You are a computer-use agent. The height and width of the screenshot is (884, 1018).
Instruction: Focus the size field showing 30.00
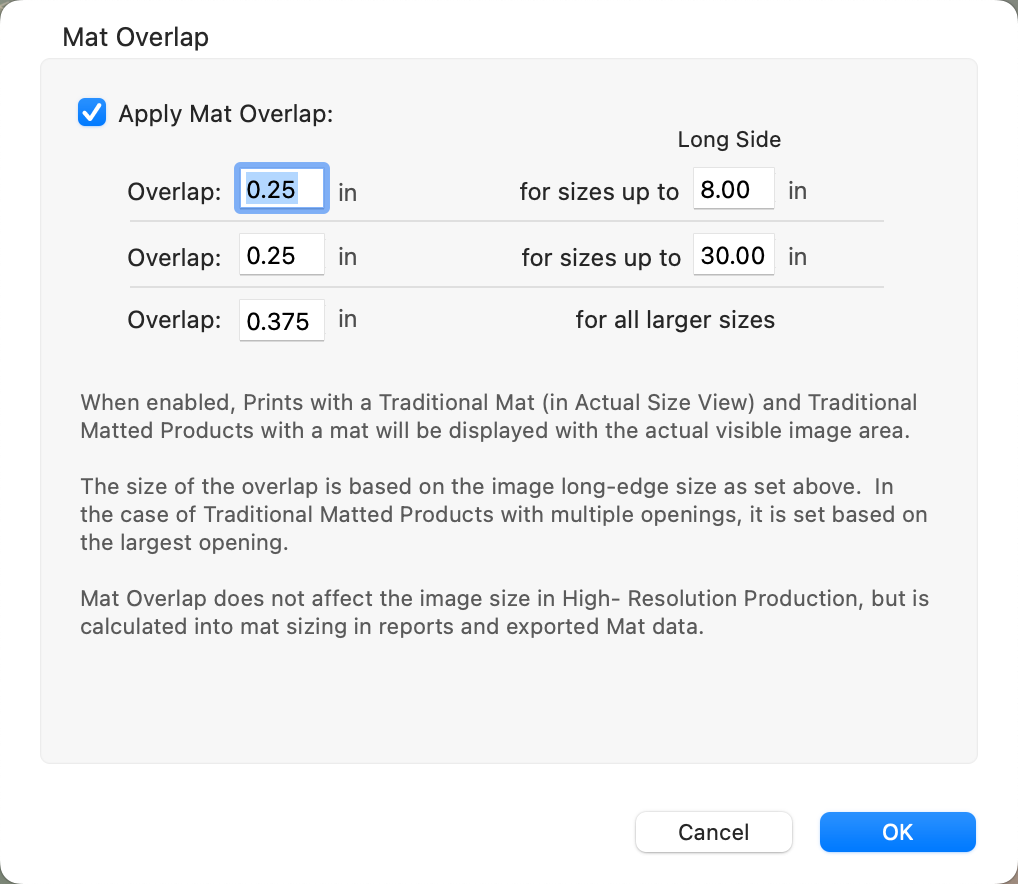pyautogui.click(x=733, y=256)
